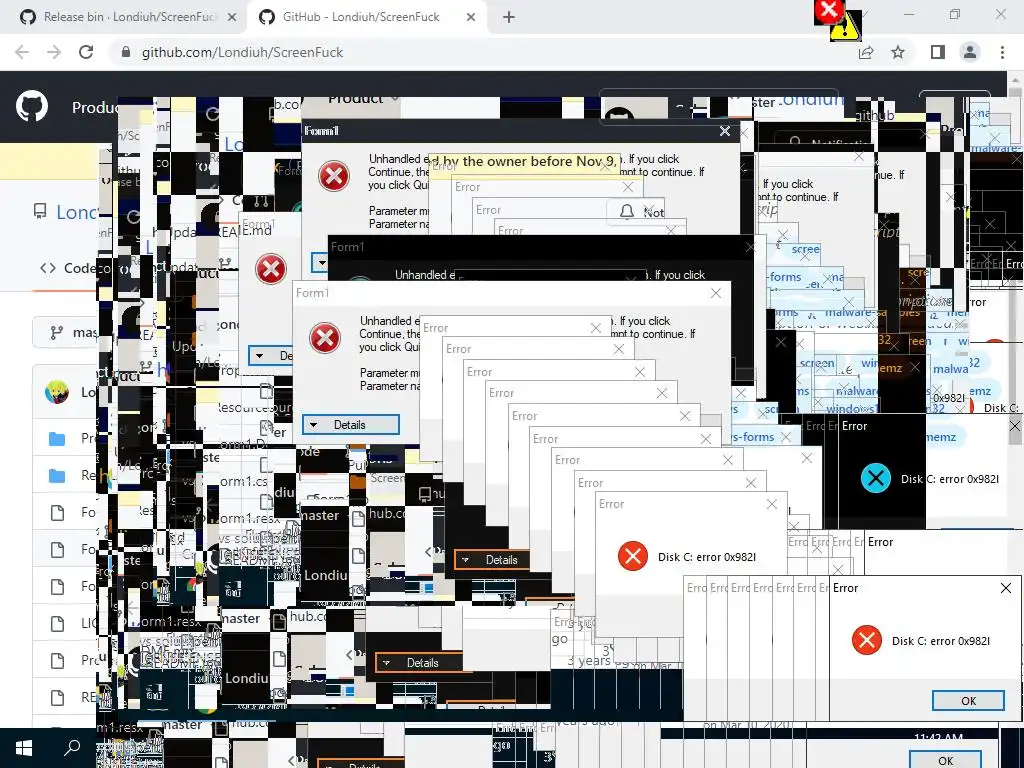Click the red error icon in bold-titled Form1
Viewport: 1024px width, 768px height.
pos(334,176)
